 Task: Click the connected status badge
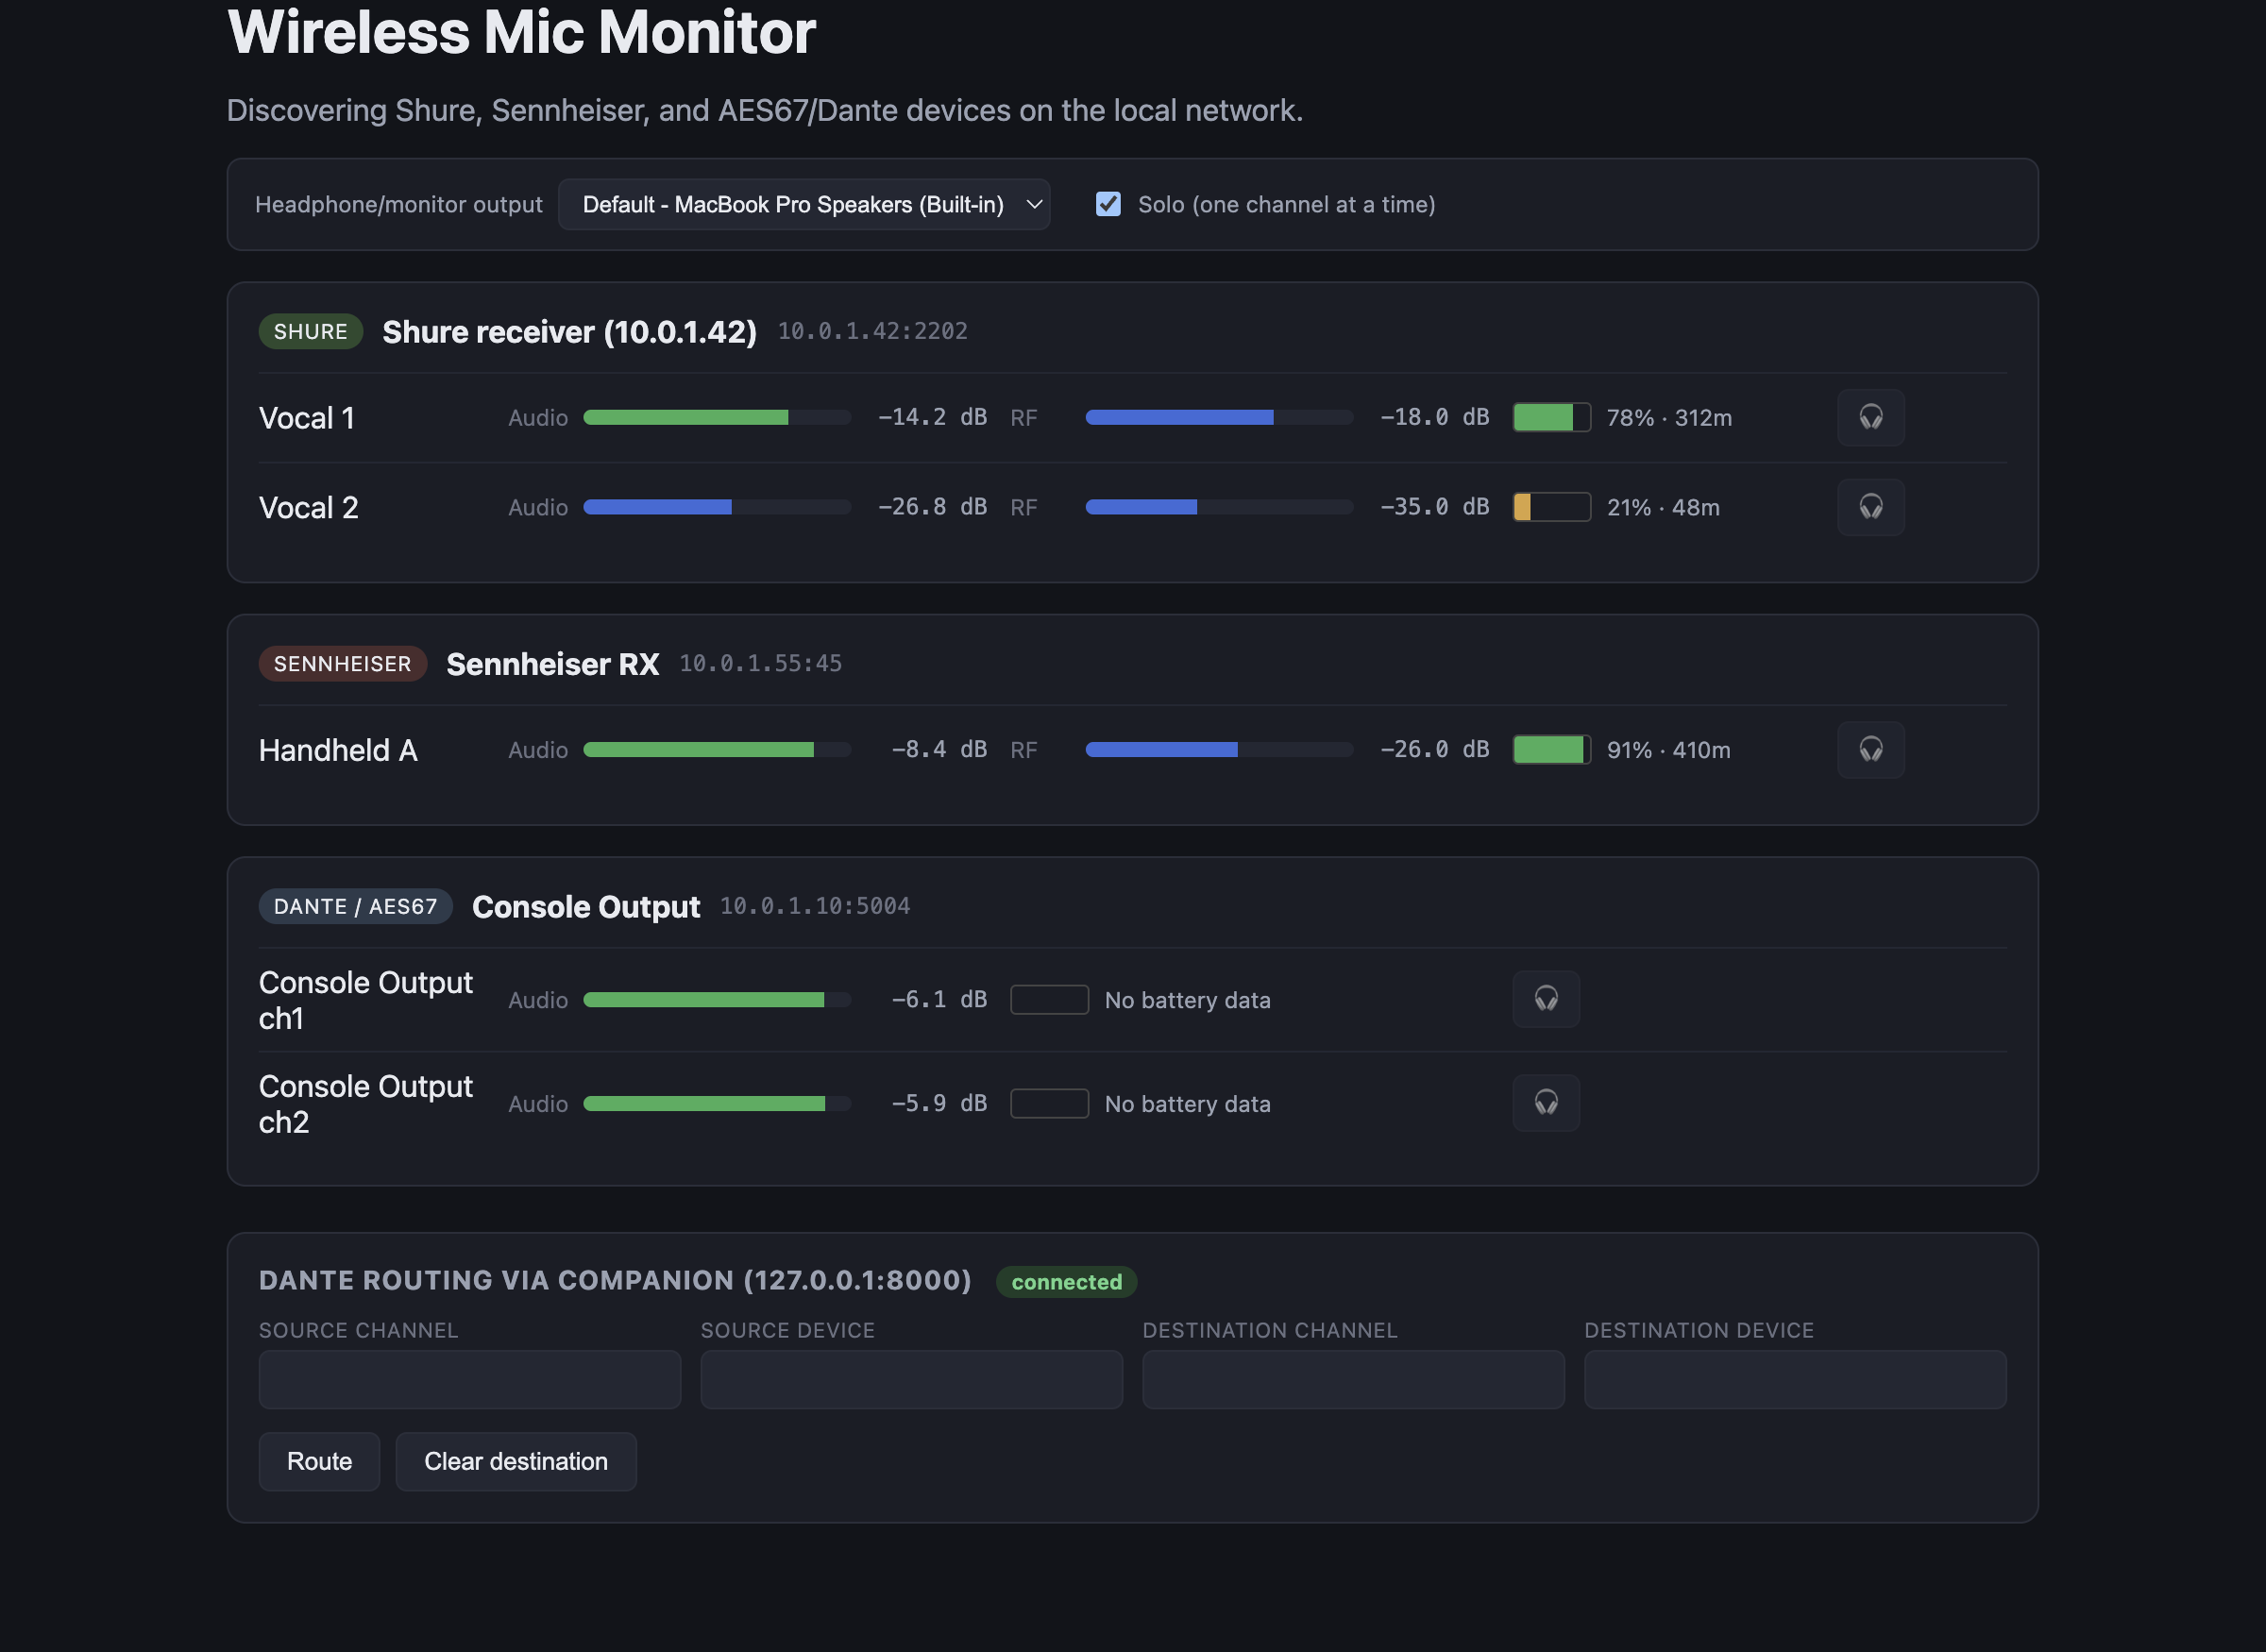click(1066, 1282)
